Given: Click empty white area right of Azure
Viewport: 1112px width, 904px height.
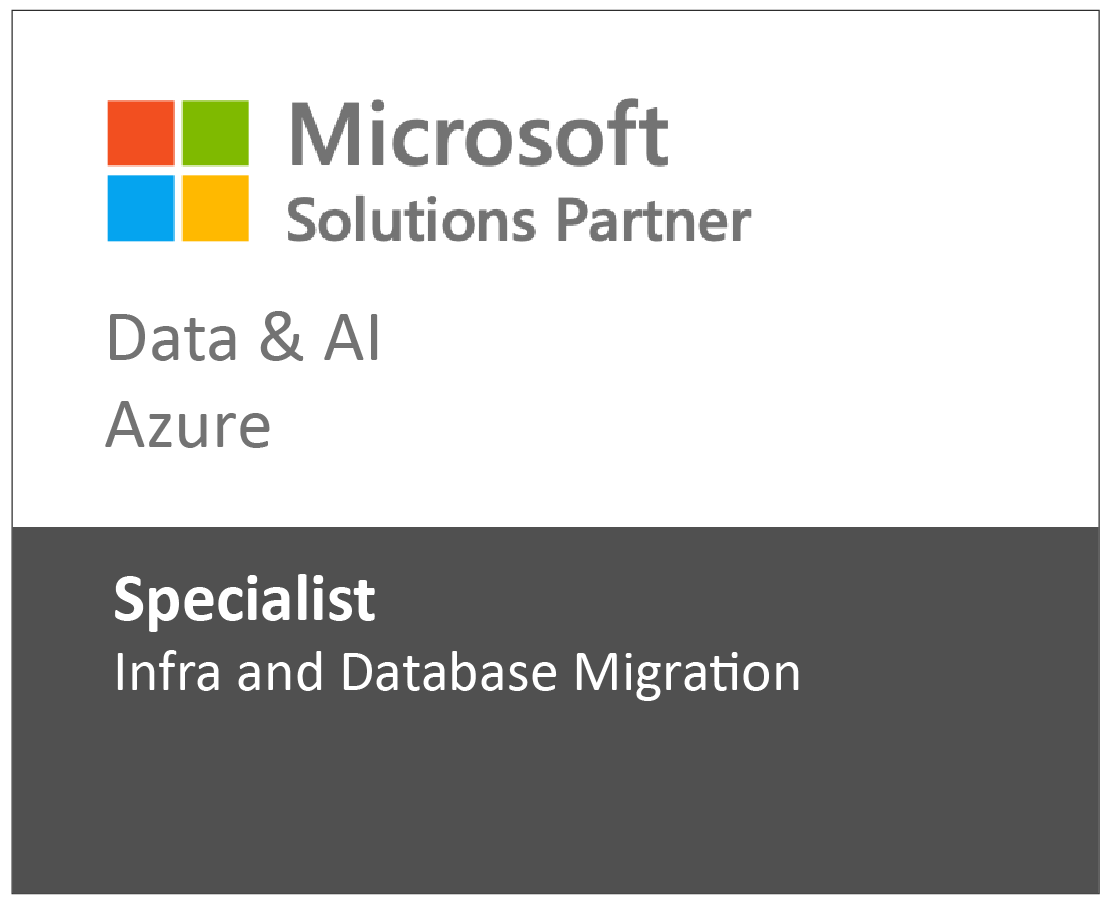Looking at the screenshot, I should (x=681, y=425).
